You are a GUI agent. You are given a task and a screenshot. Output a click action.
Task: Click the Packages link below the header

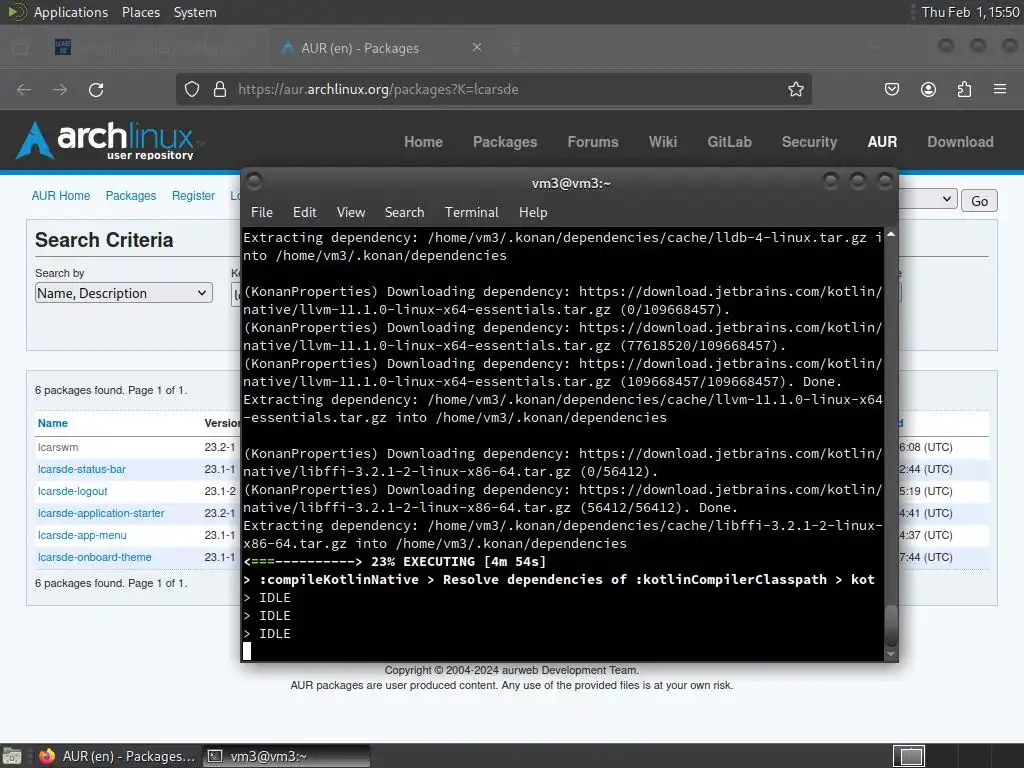[131, 195]
